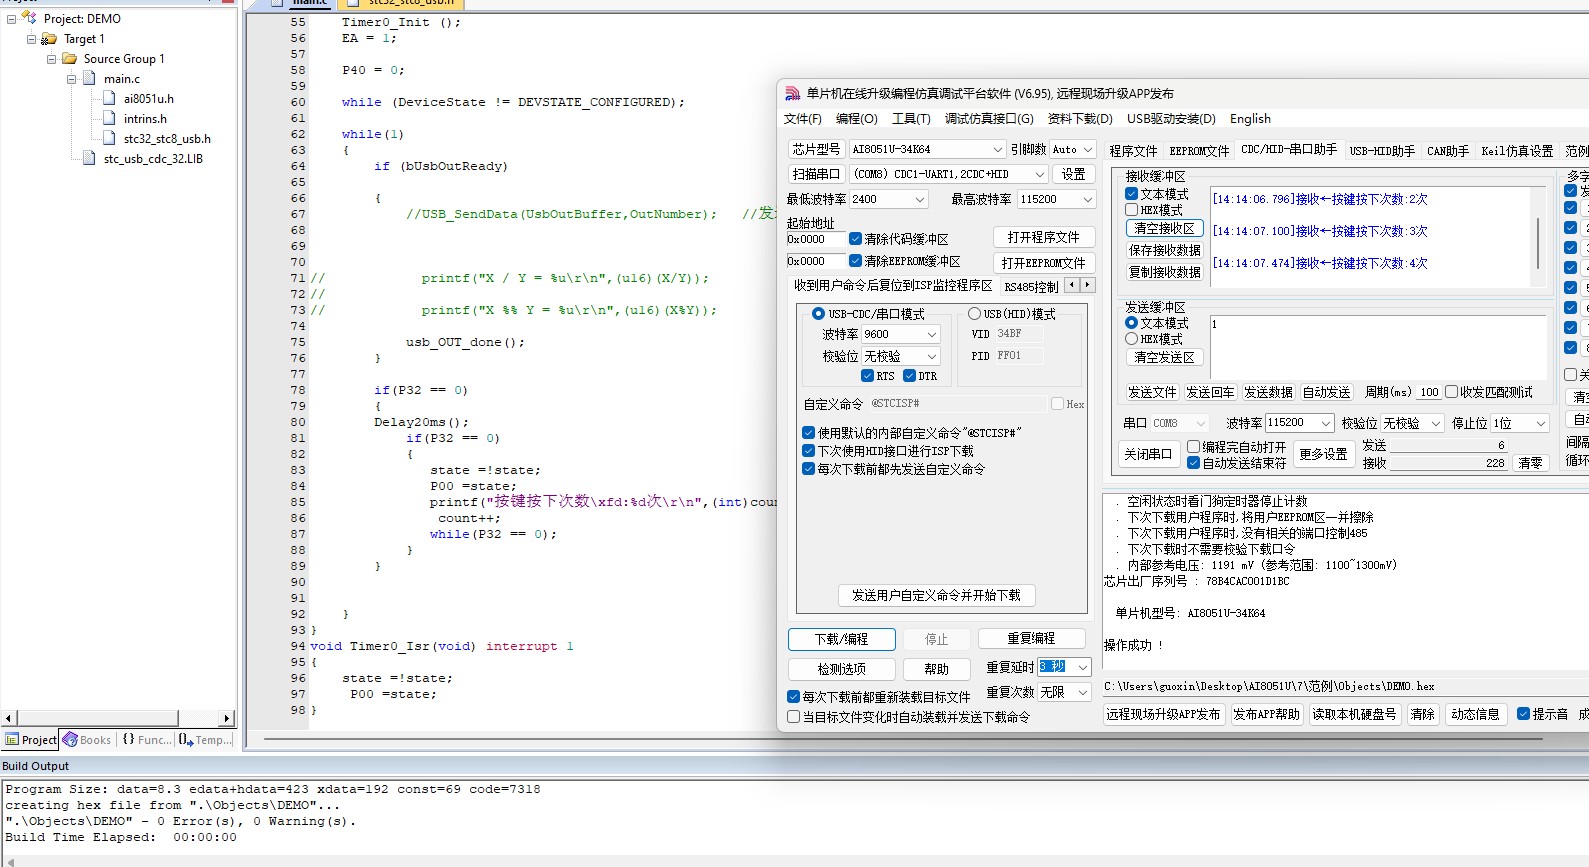Open the 调试仿真接口(G) menu

pos(989,119)
